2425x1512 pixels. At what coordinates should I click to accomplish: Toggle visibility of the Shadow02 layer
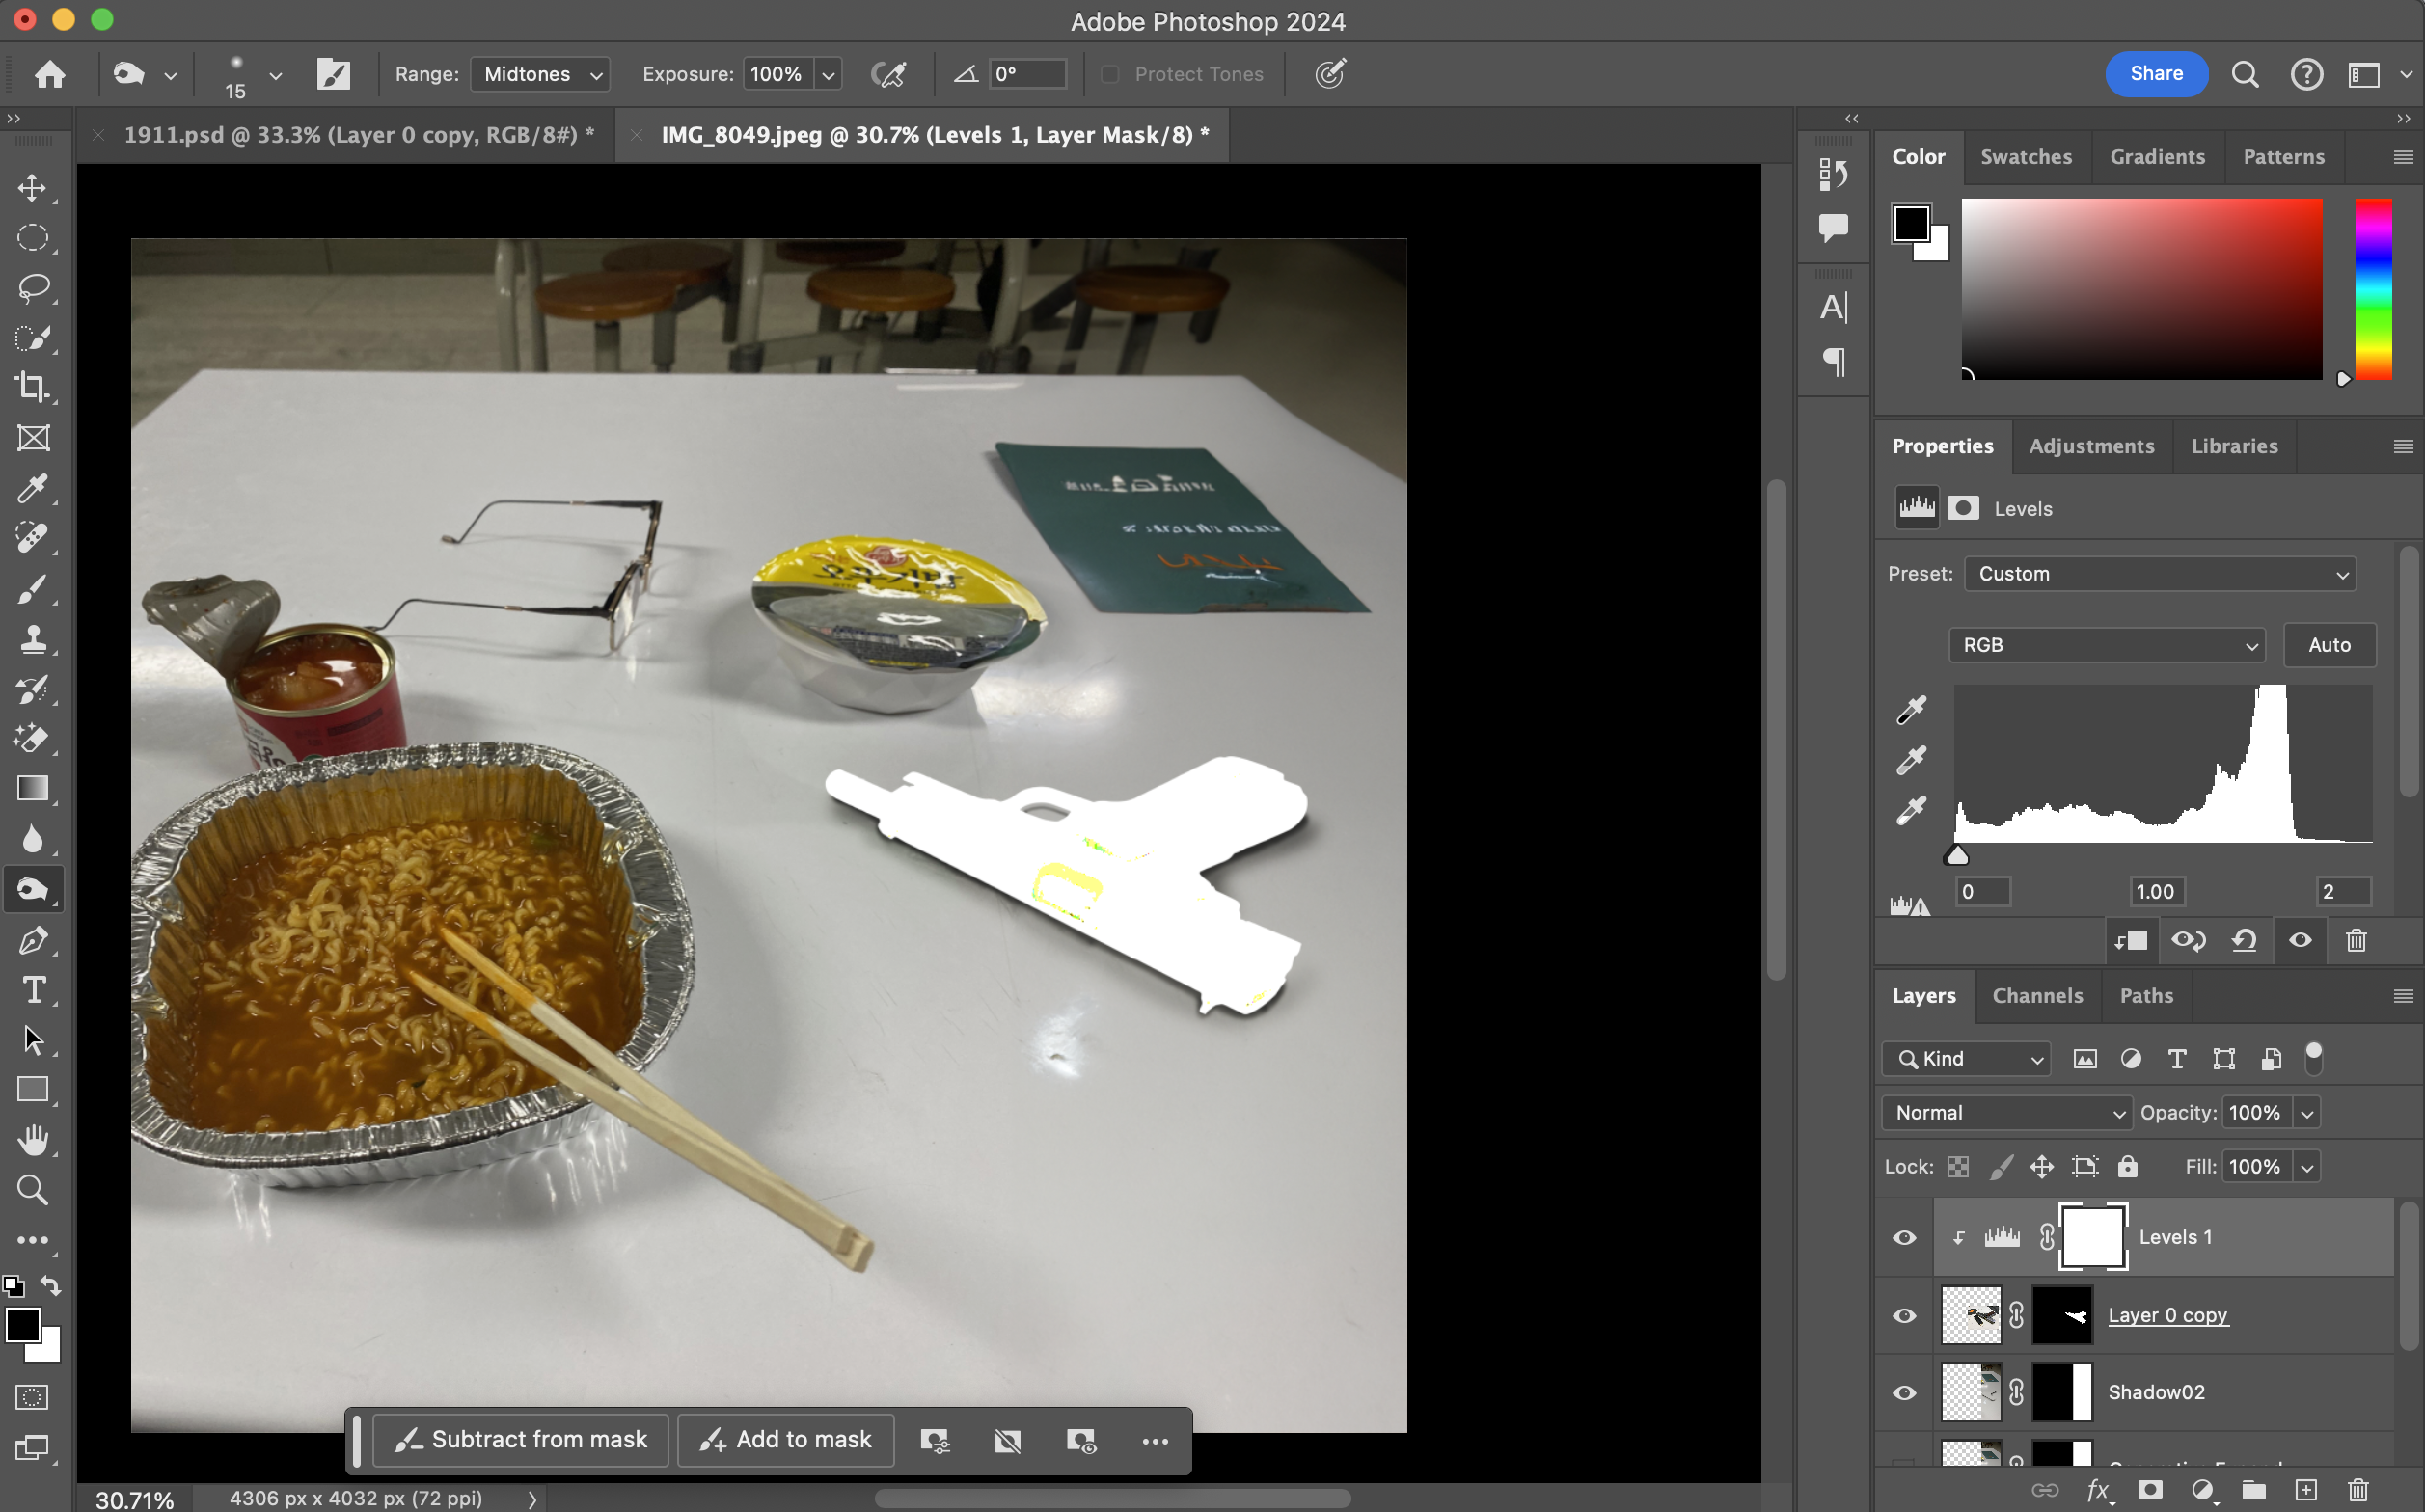pyautogui.click(x=1904, y=1393)
